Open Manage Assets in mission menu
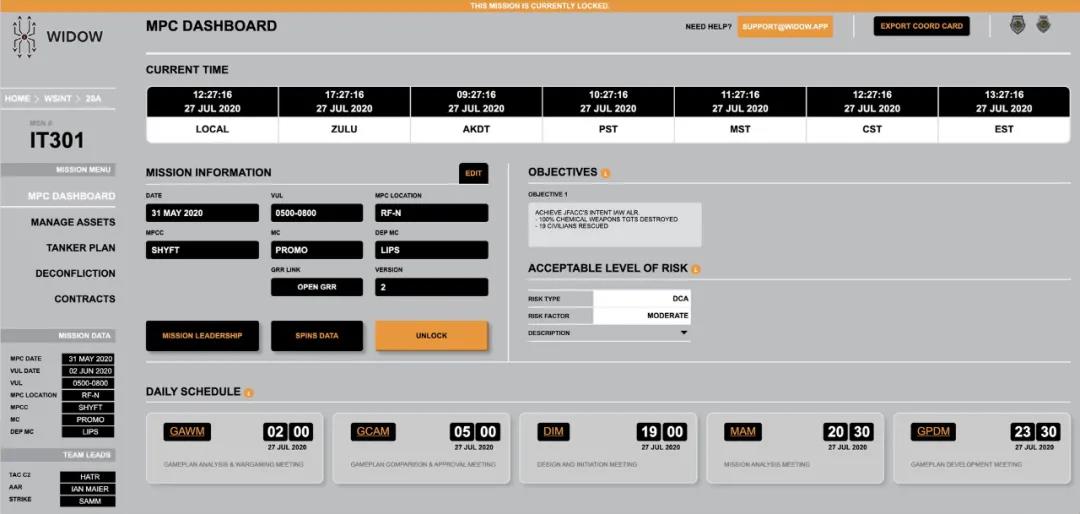The height and width of the screenshot is (514, 1080). pyautogui.click(x=73, y=222)
